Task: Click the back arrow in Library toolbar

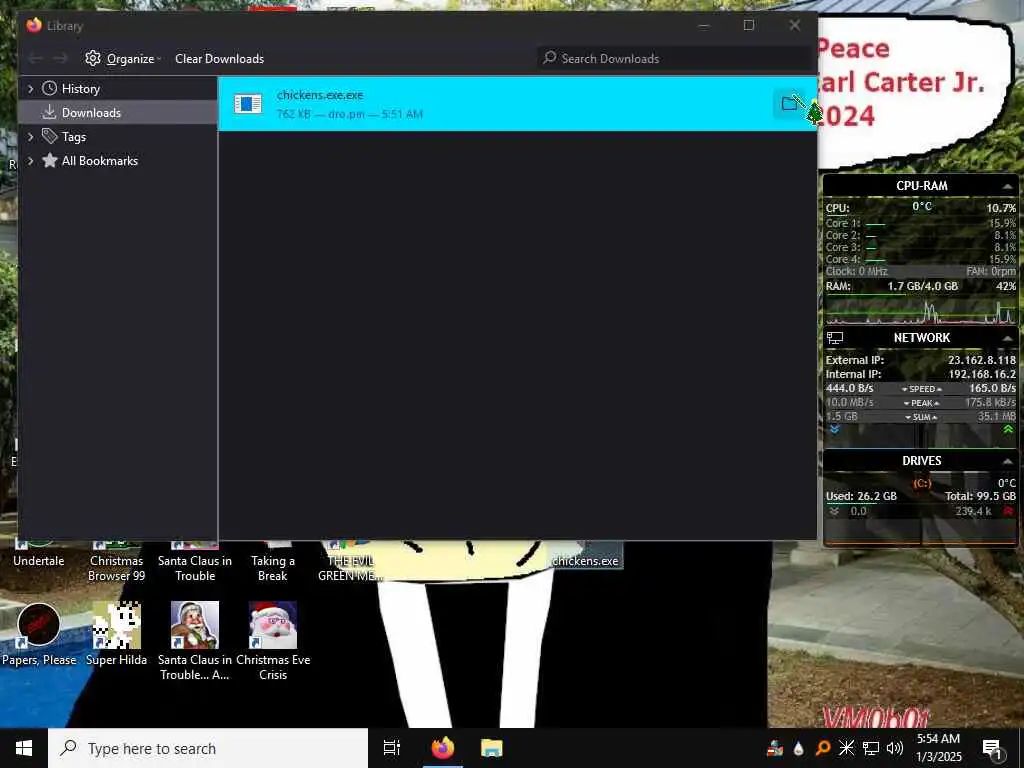Action: click(35, 59)
